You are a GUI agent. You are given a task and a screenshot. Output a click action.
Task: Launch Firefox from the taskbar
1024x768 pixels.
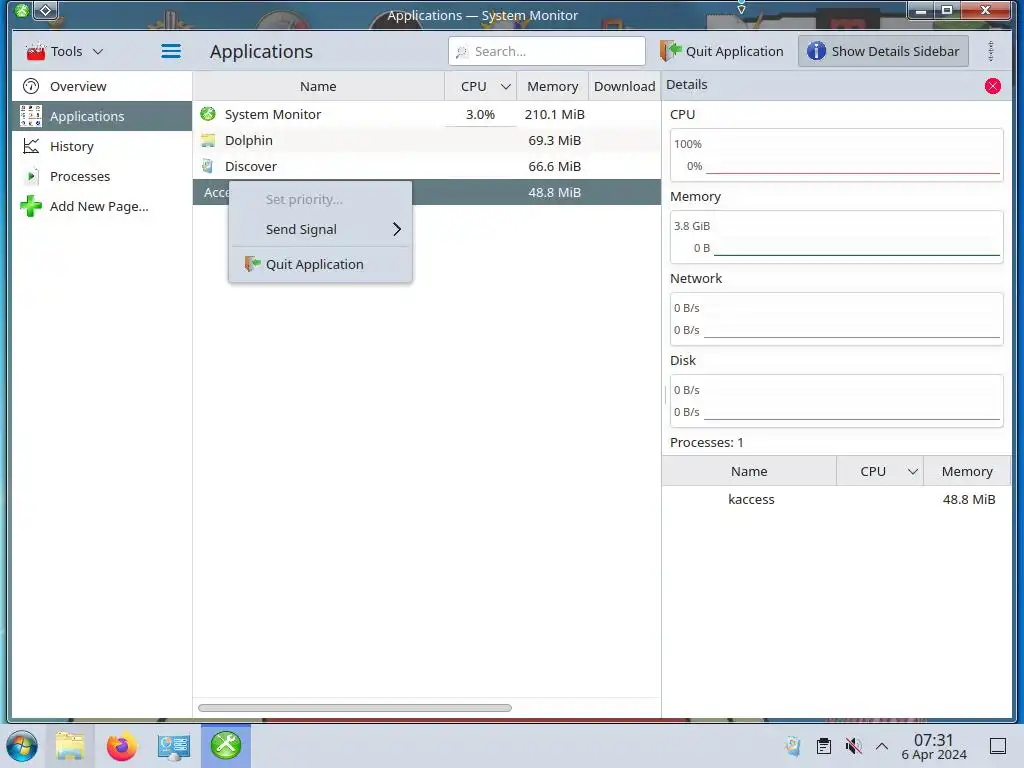coord(121,746)
